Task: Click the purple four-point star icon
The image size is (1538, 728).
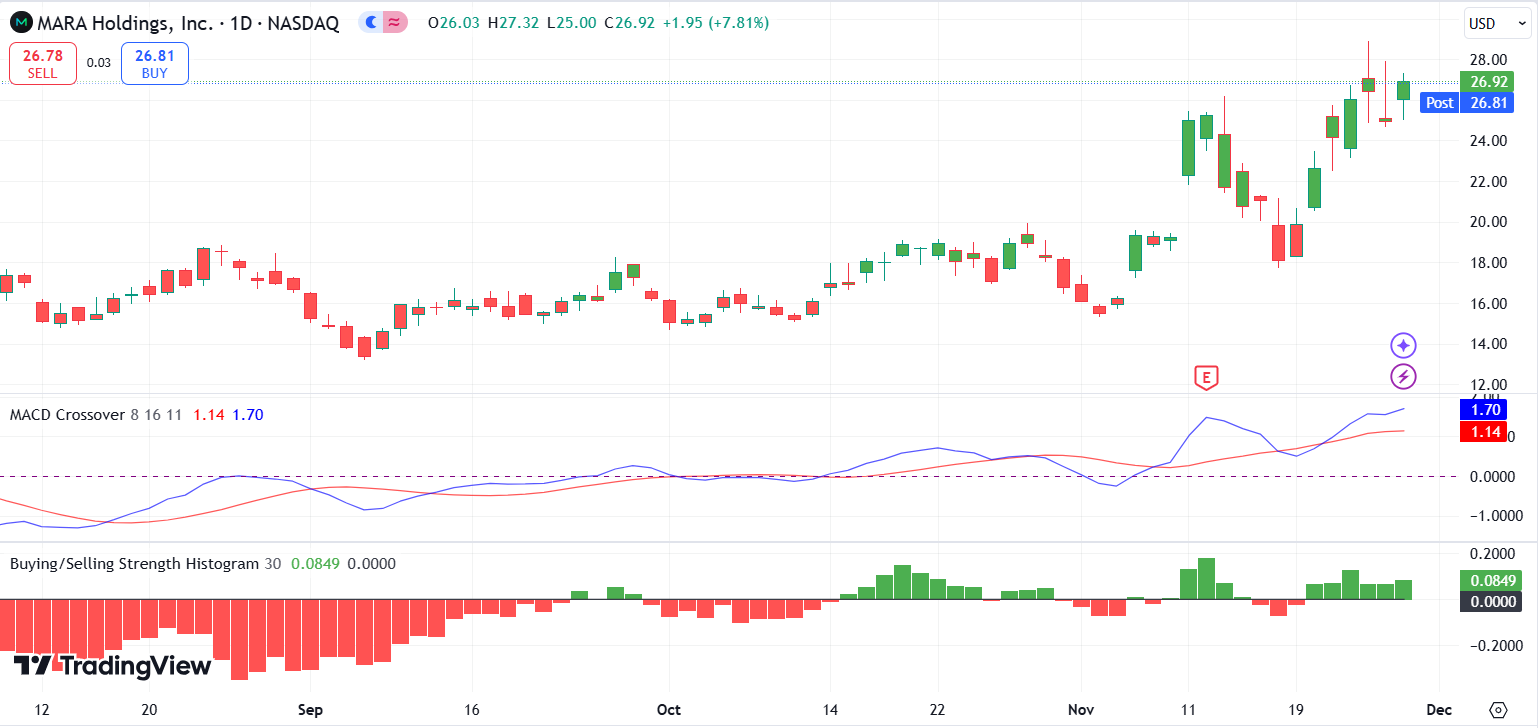Action: click(x=1404, y=346)
